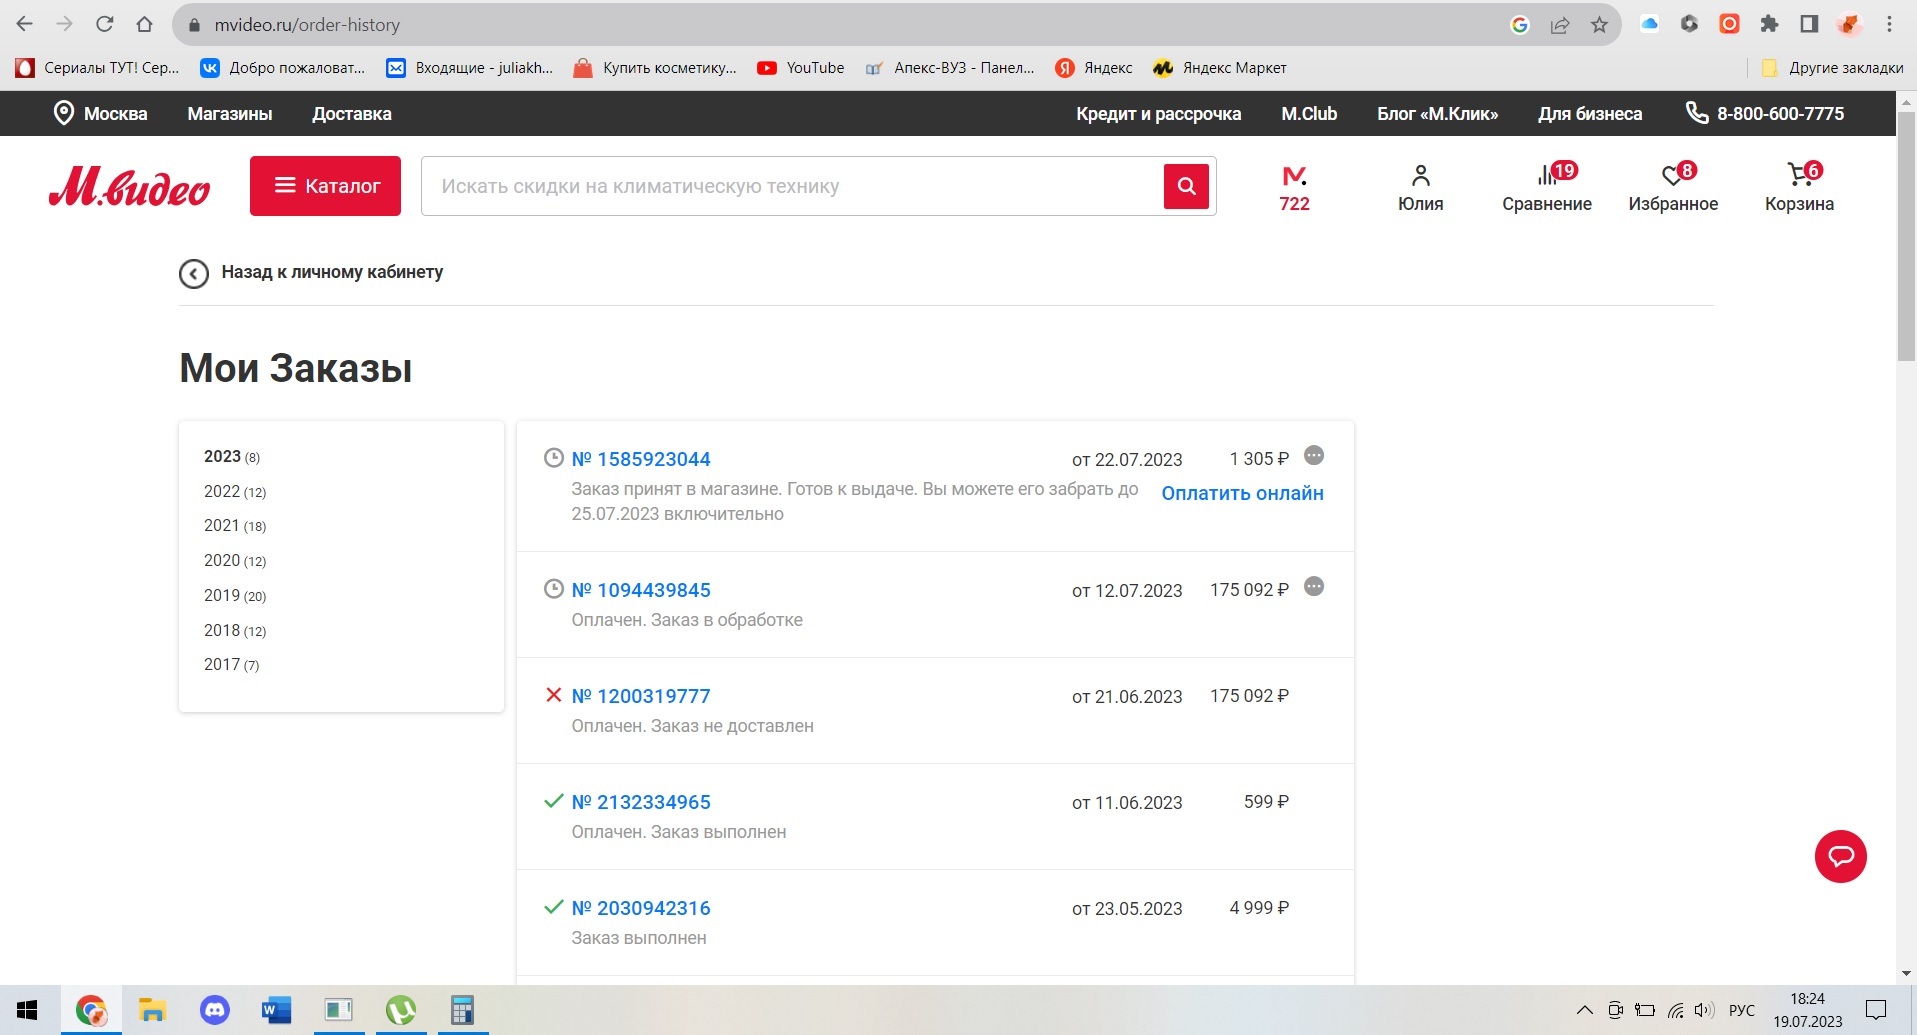
Task: Filter orders by year 2022
Action: pos(235,492)
